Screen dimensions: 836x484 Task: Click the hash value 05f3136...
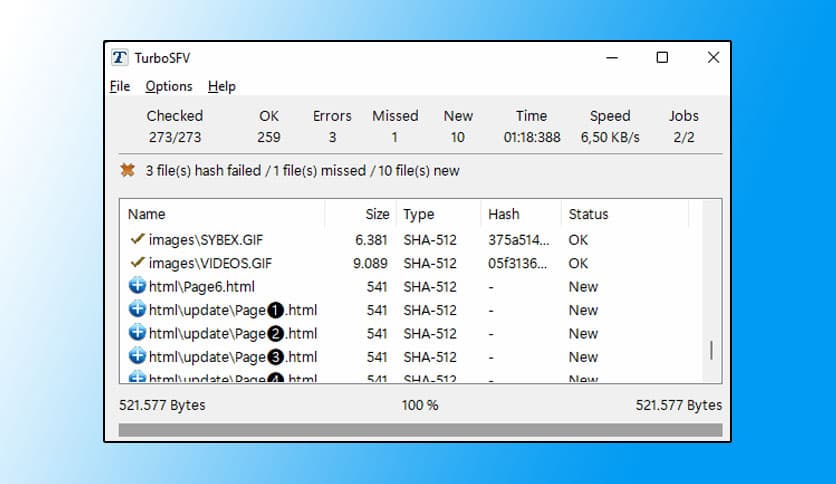(517, 263)
